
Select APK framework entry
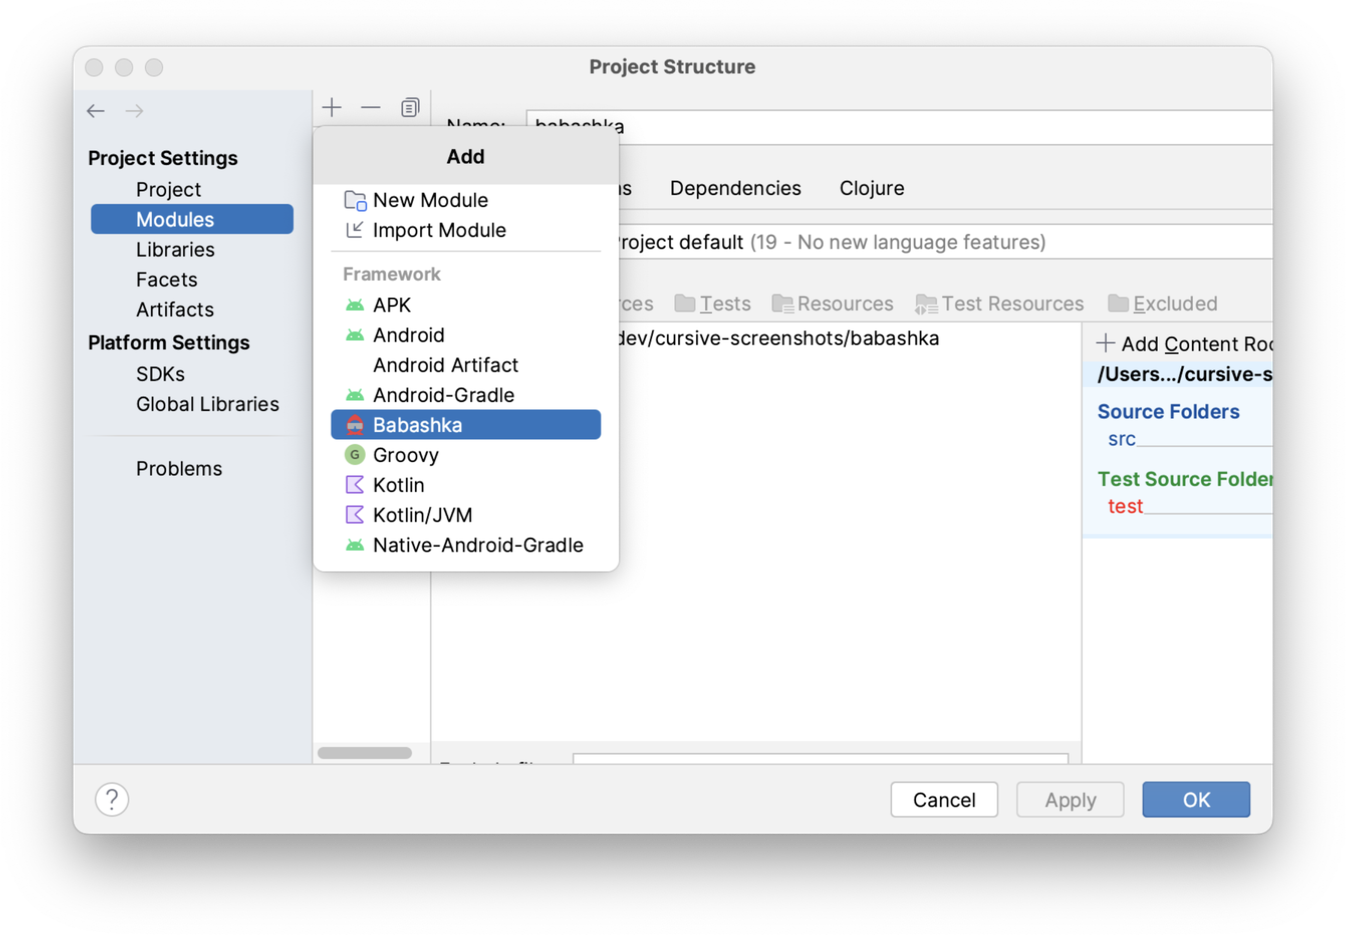466,305
